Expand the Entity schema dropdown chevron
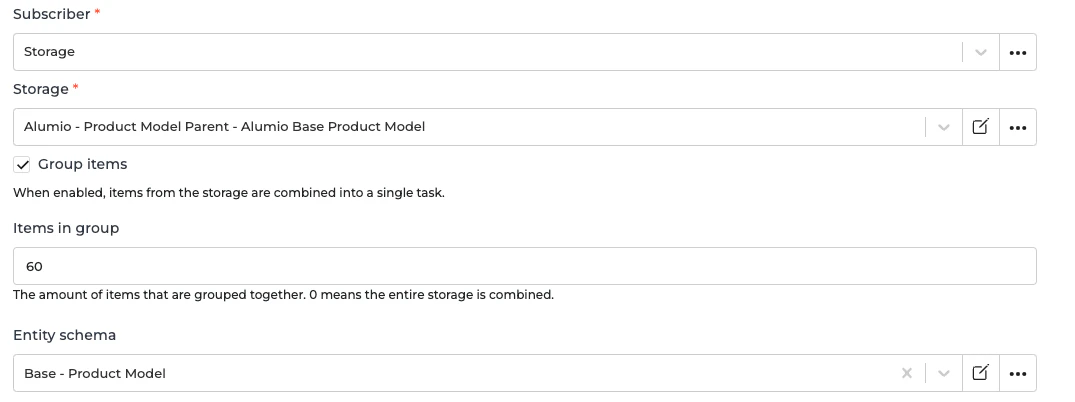The image size is (1075, 402). (x=943, y=373)
